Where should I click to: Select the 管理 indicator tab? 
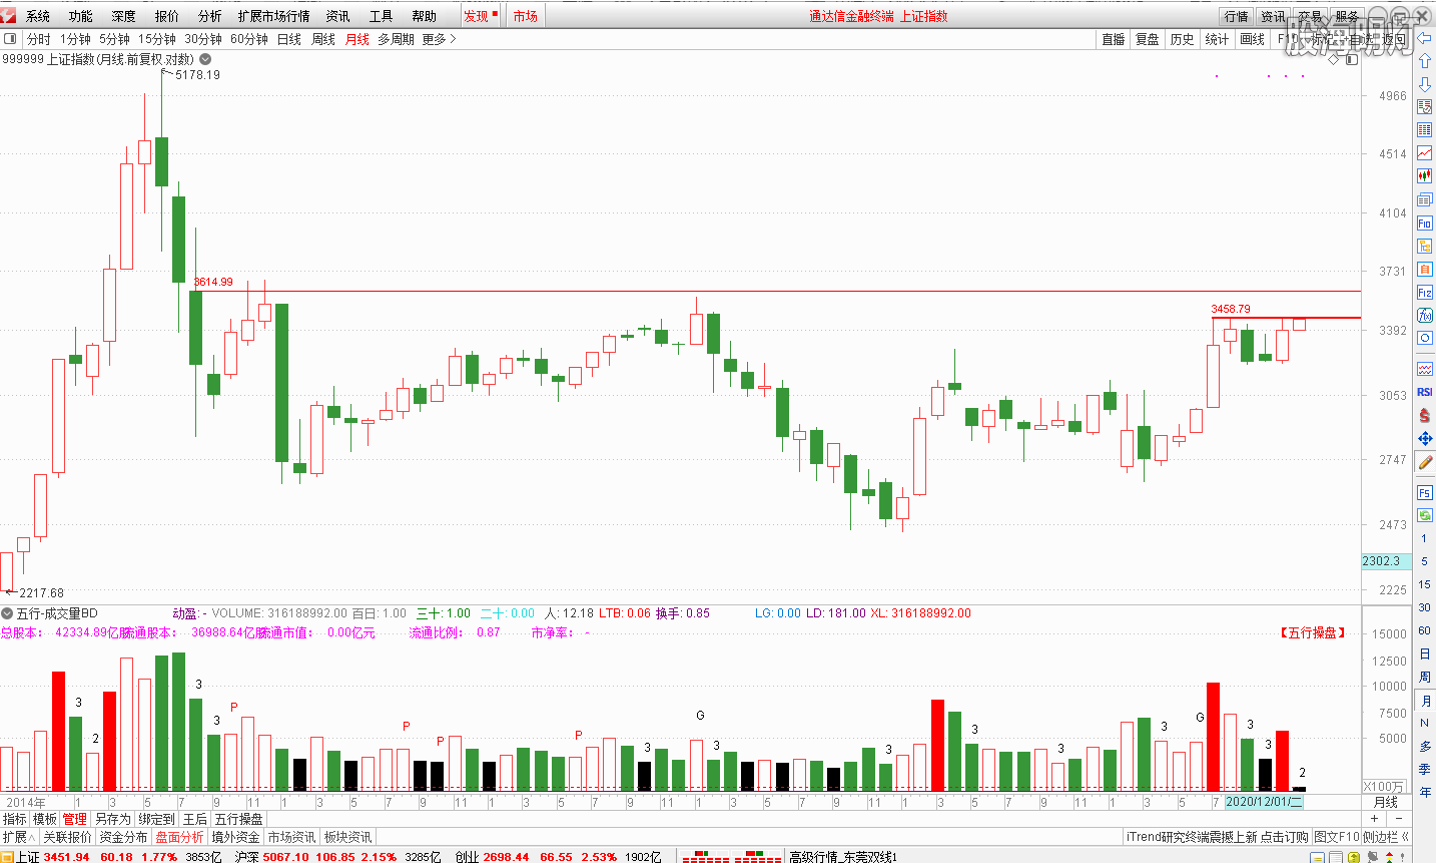(x=75, y=819)
